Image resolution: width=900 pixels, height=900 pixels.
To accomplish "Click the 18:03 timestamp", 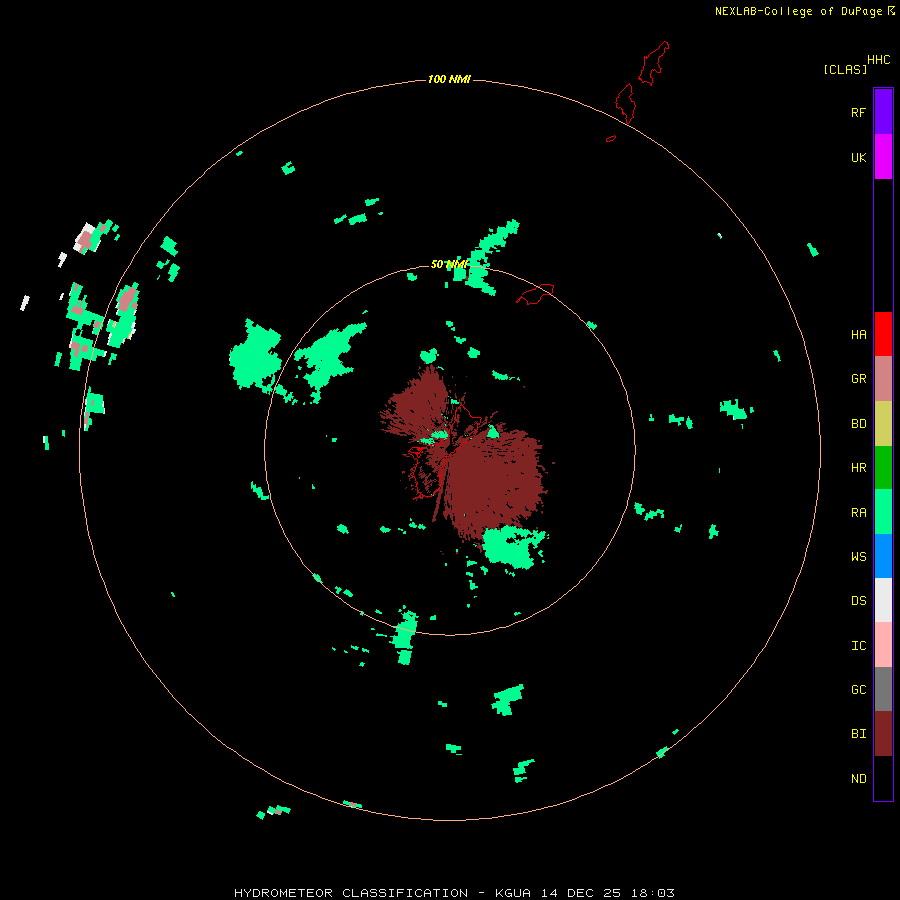I will point(654,893).
